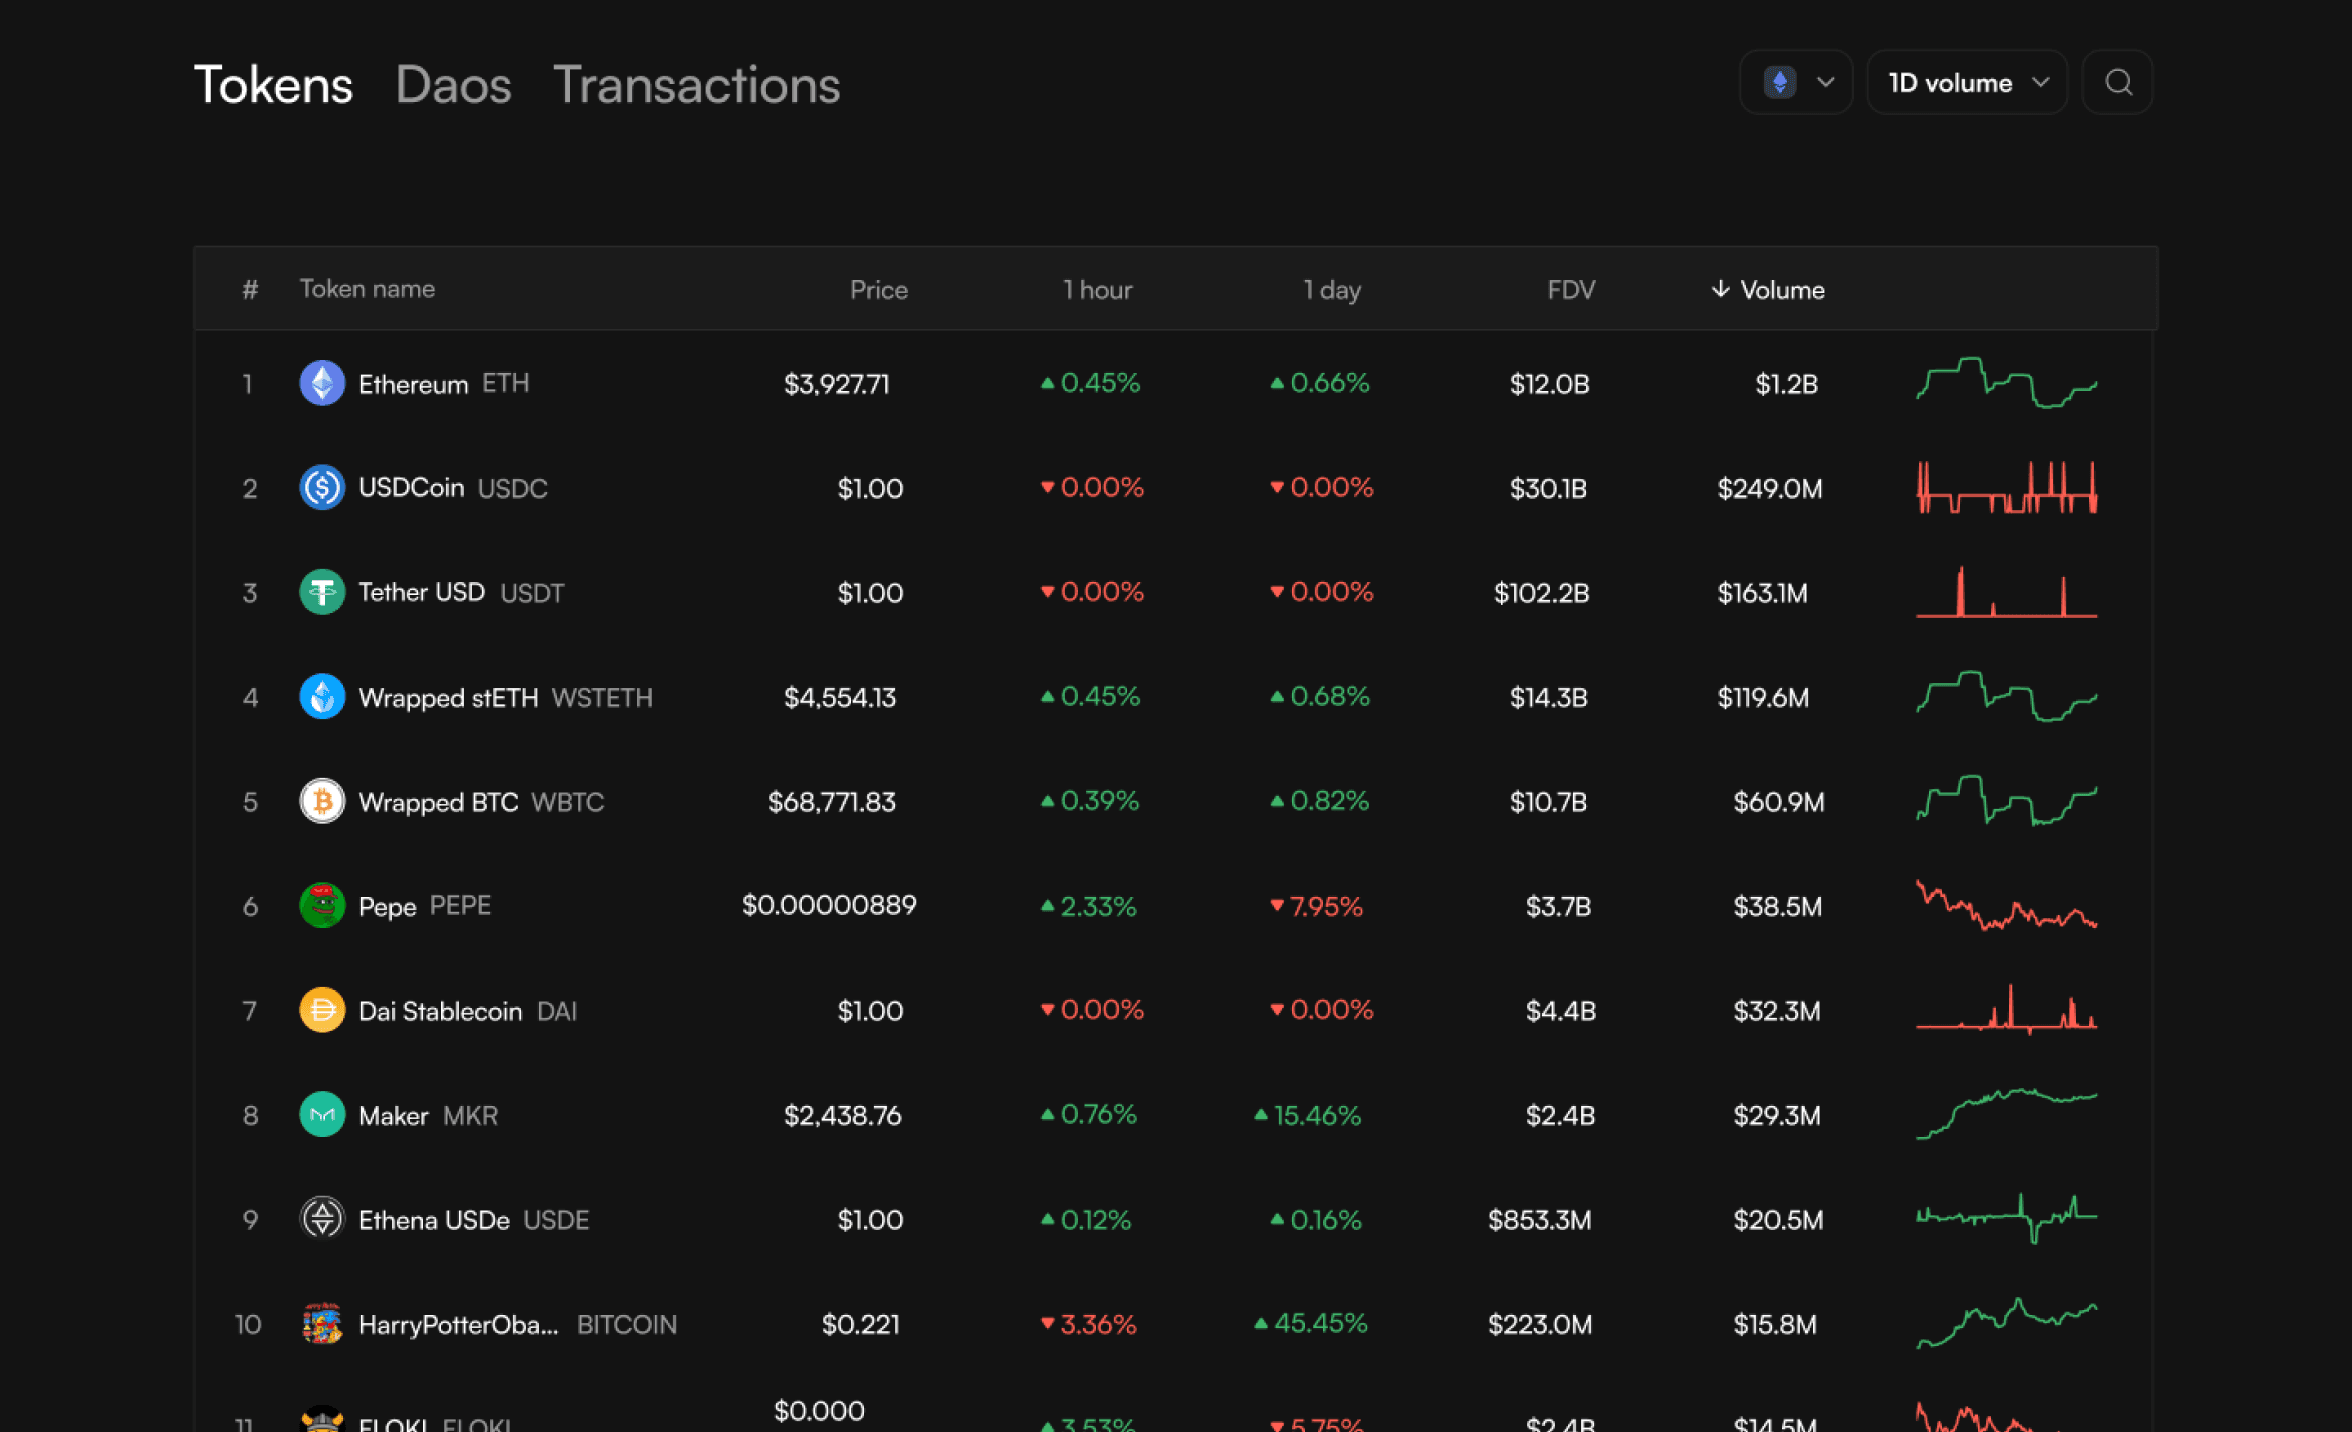
Task: Click the Ethena USDe logo icon
Action: click(322, 1219)
